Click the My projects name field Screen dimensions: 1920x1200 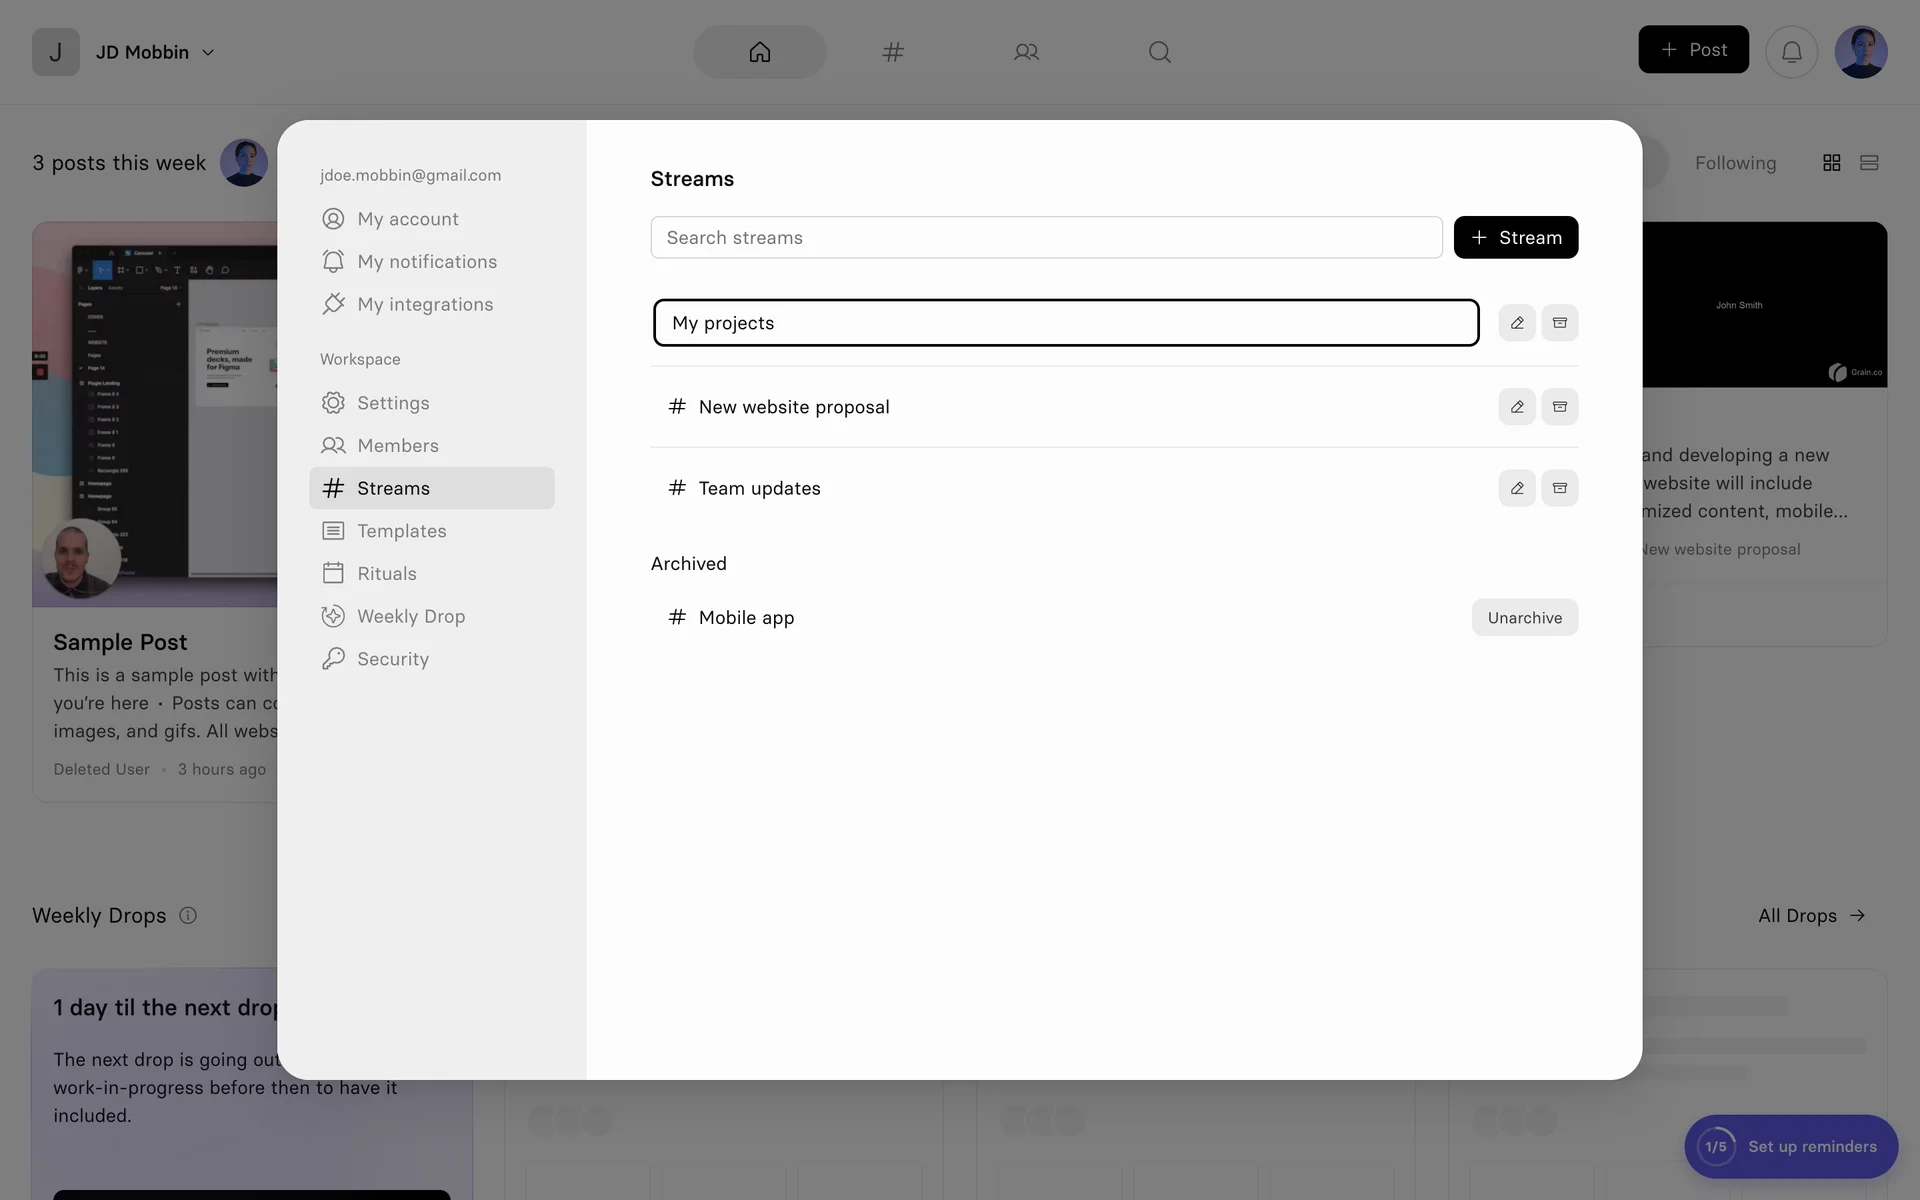tap(1065, 323)
